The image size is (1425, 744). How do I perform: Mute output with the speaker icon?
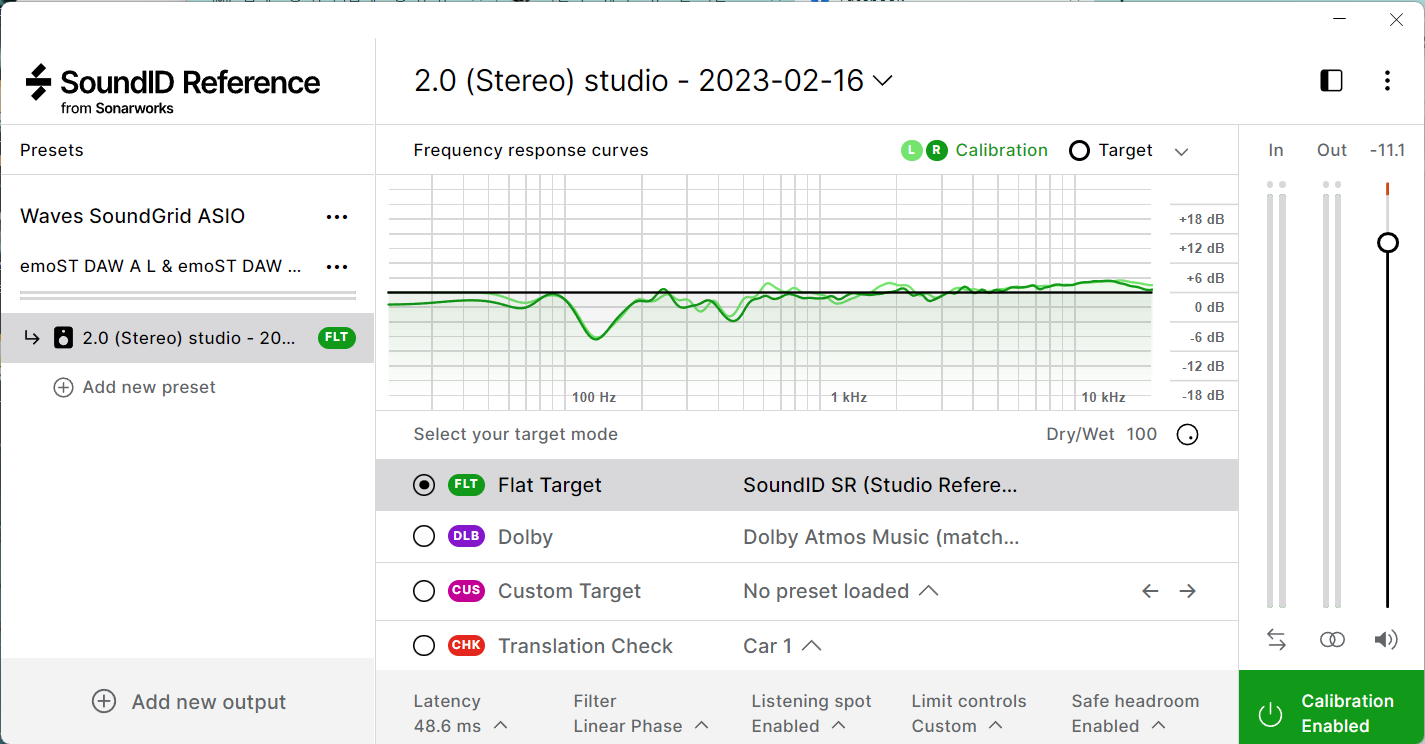1386,640
